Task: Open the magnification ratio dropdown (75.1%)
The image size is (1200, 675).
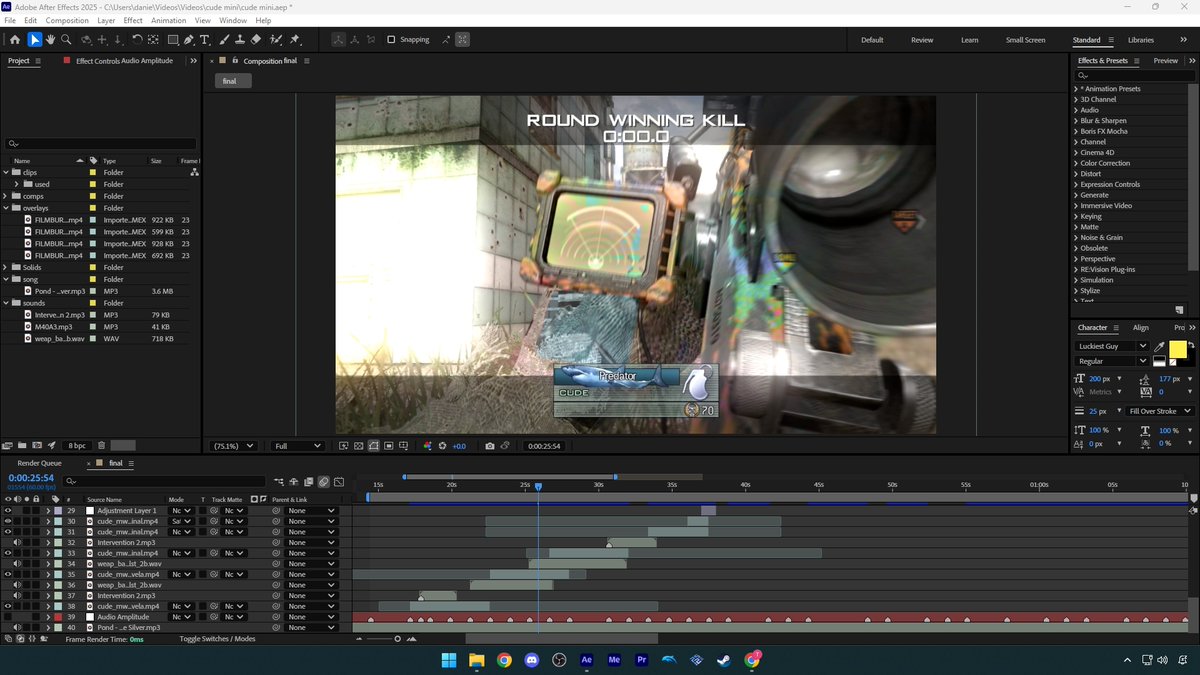Action: pyautogui.click(x=232, y=446)
